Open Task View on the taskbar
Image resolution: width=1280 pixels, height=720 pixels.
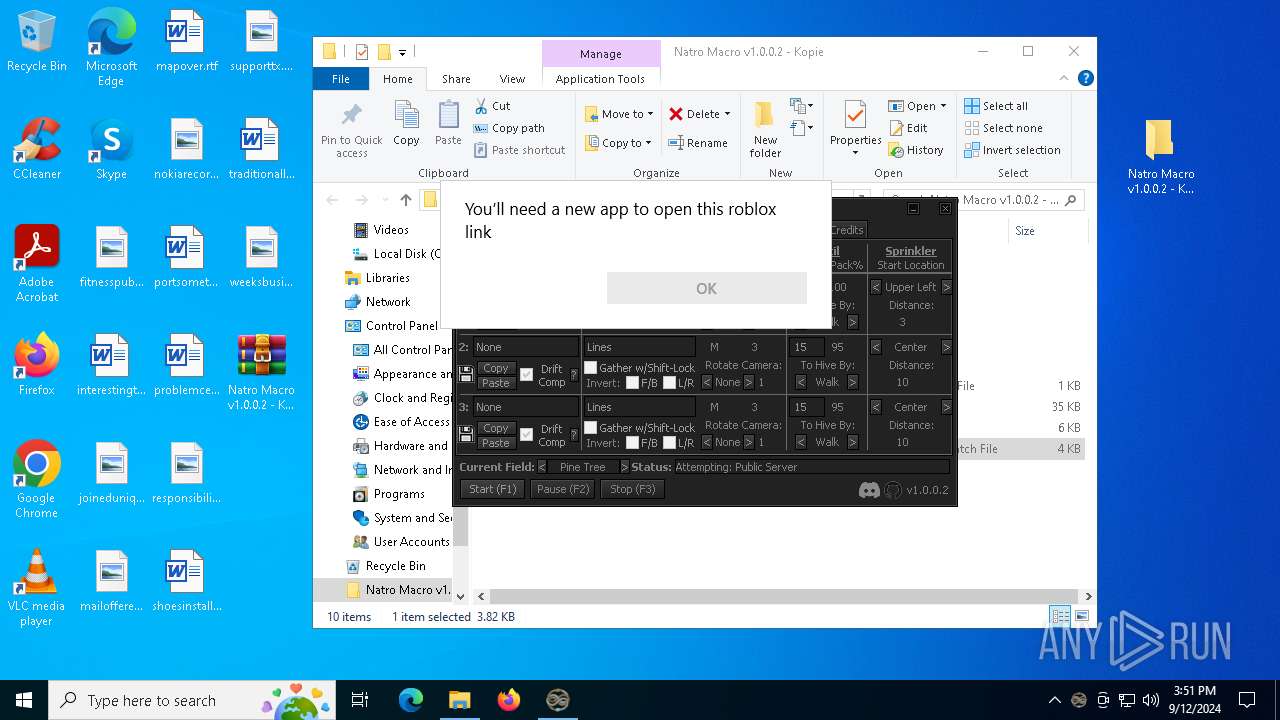click(x=360, y=700)
